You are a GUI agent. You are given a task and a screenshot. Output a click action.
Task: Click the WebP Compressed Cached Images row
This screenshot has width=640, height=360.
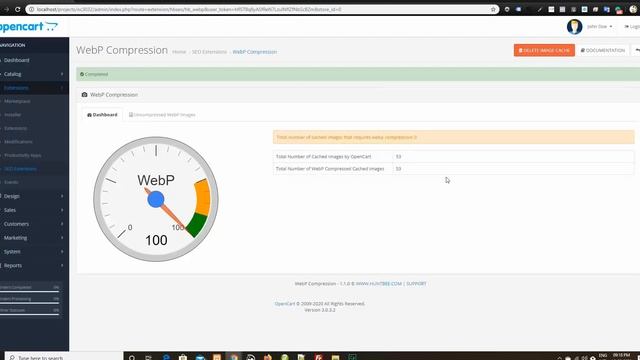(453, 169)
